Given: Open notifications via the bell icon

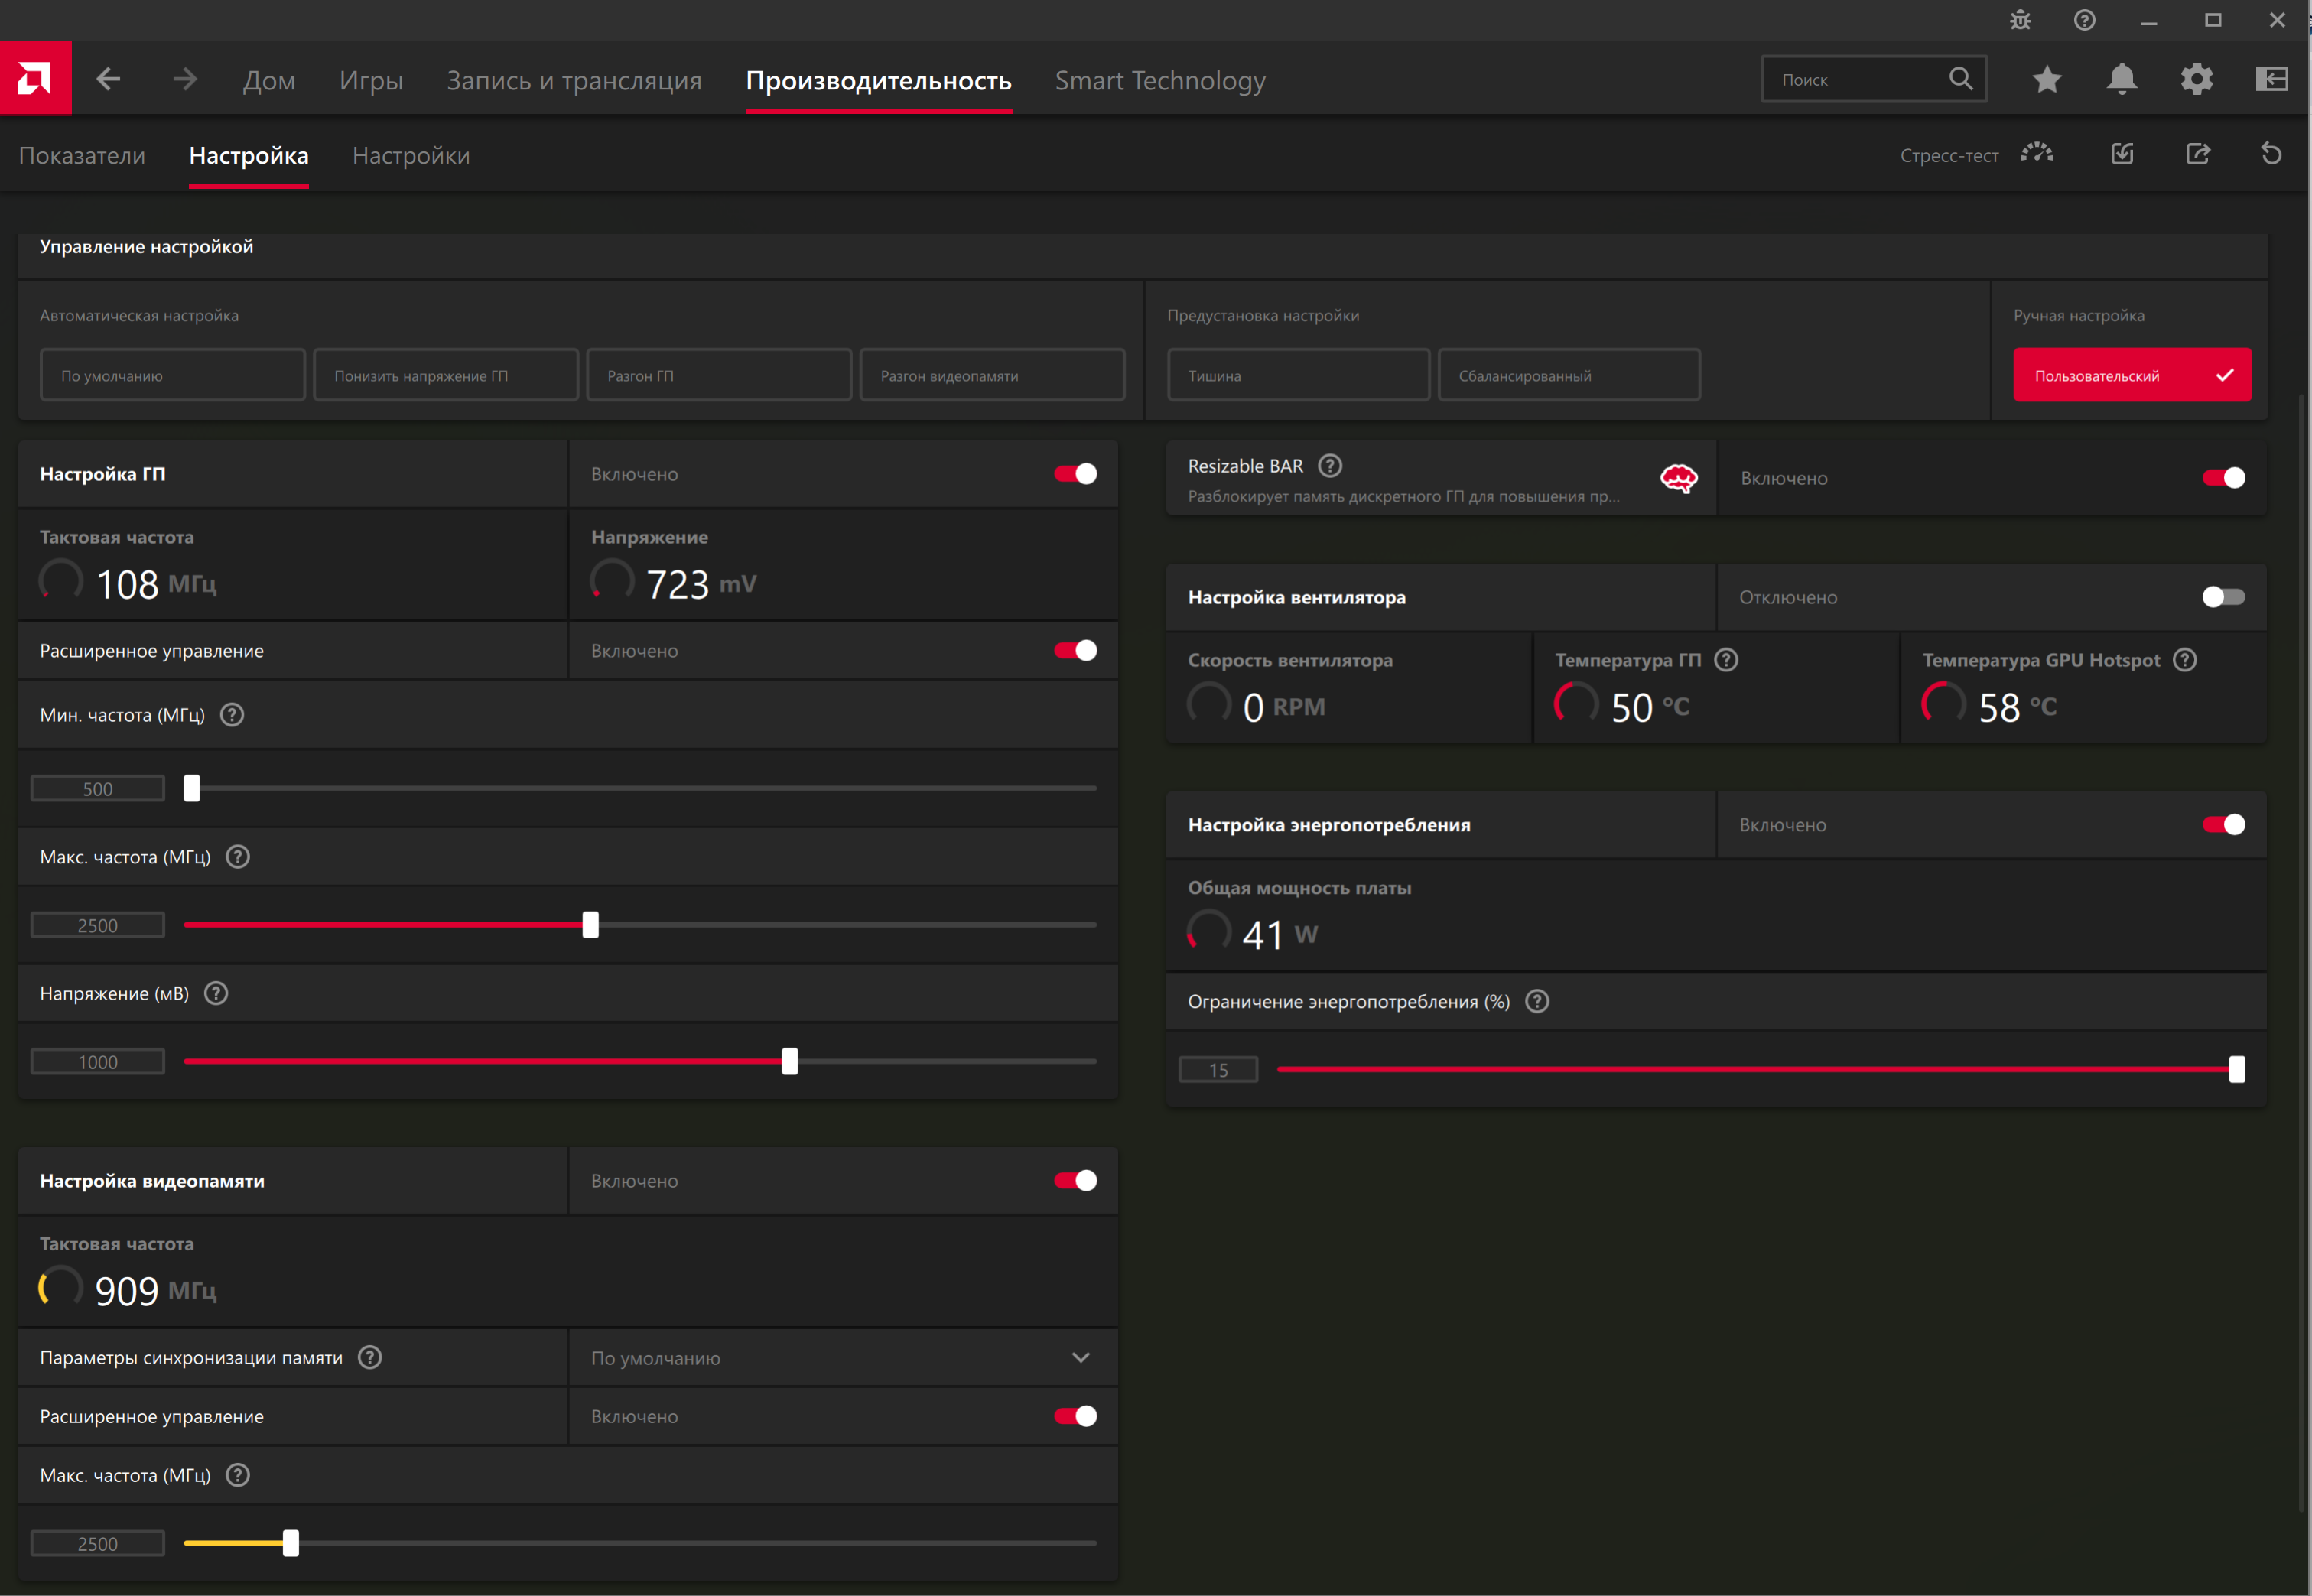Looking at the screenshot, I should [2121, 79].
